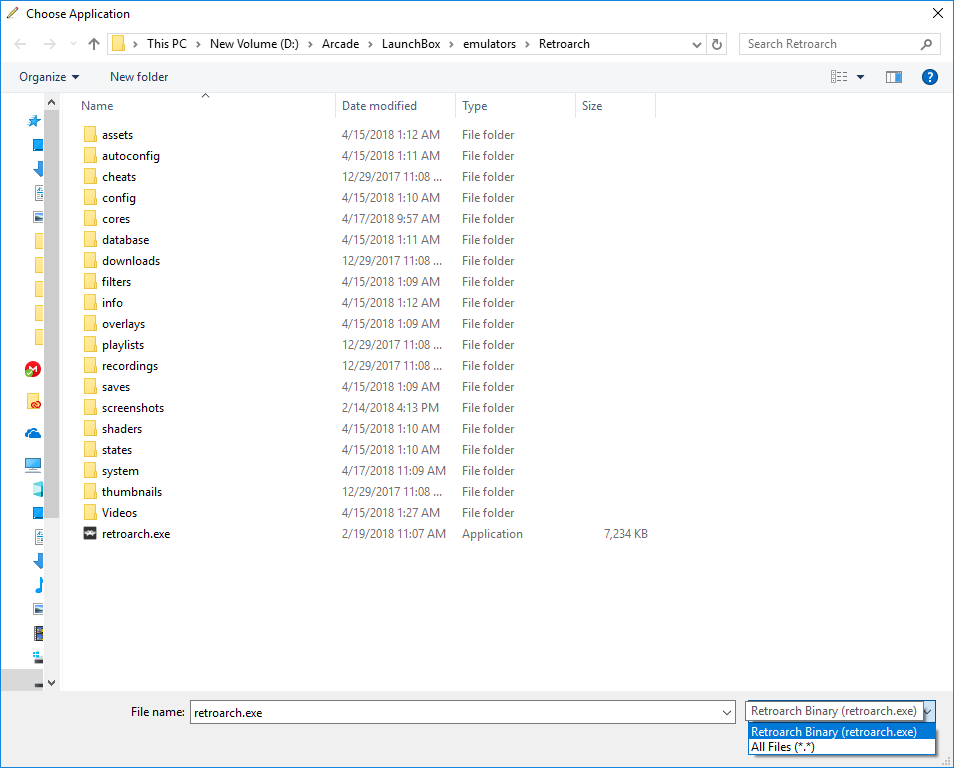This screenshot has height=768, width=954.
Task: Navigate to emulators breadcrumb
Action: 489,44
